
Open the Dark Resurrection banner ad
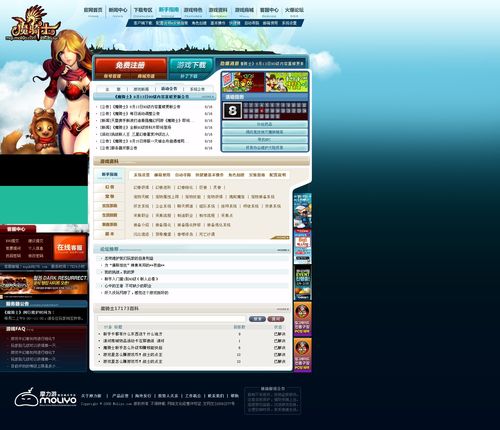[x=44, y=284]
